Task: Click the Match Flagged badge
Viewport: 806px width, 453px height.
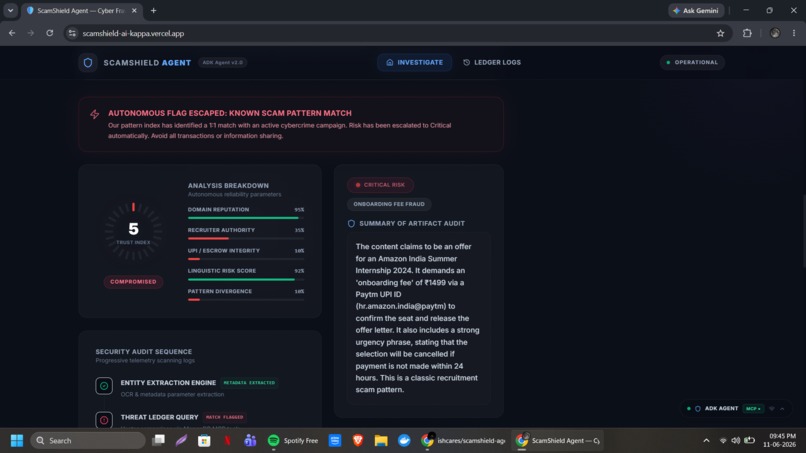Action: [224, 417]
